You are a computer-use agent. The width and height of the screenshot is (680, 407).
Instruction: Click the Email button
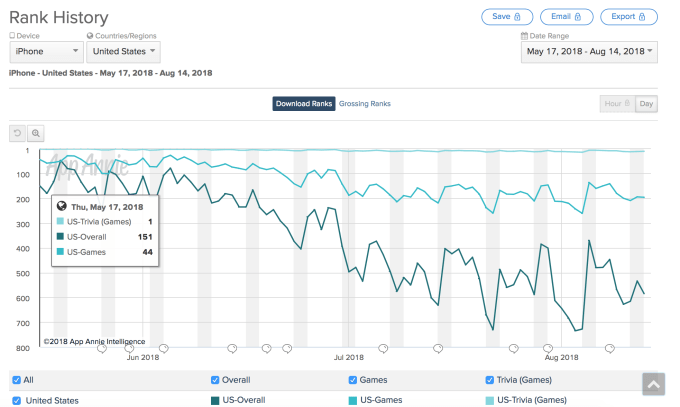[x=567, y=17]
